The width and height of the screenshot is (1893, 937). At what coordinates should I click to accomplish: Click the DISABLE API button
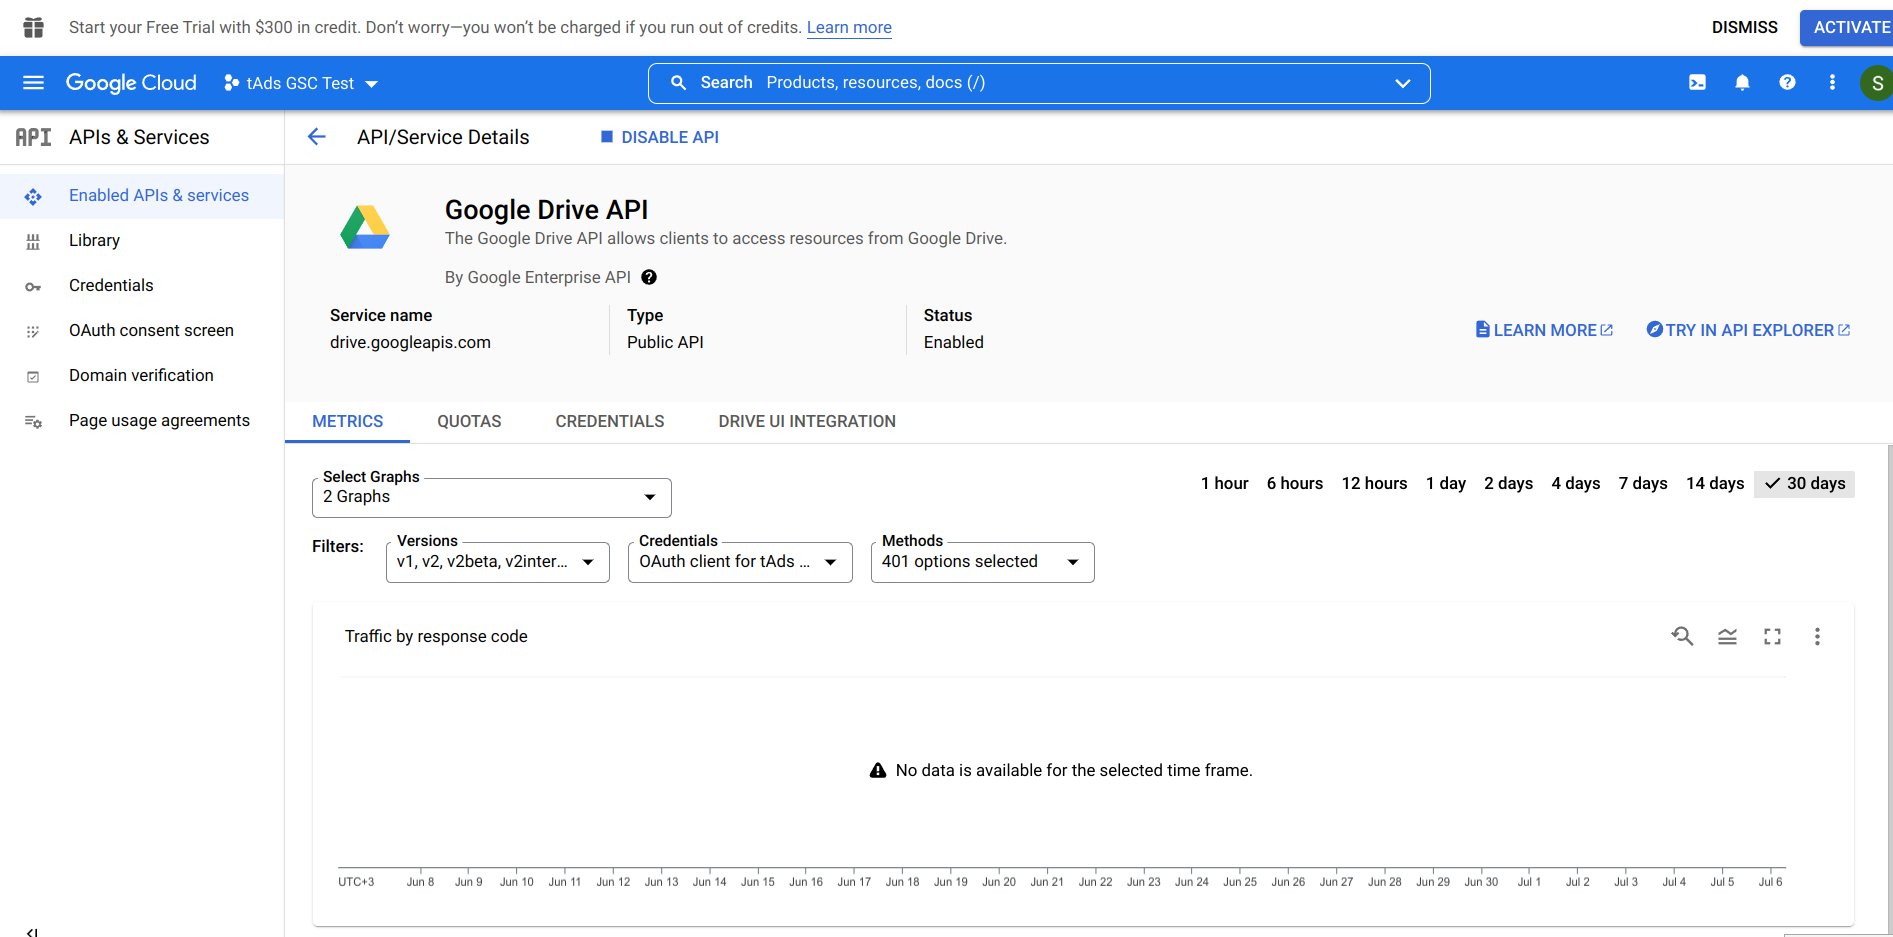[x=659, y=137]
